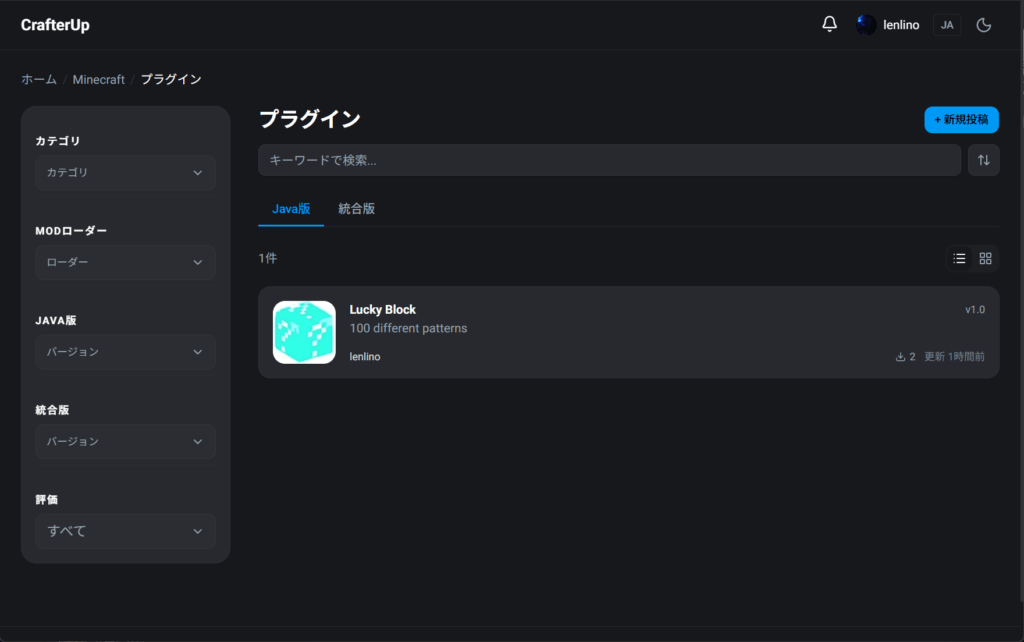
Task: Select the Java版 tab
Action: 291,209
